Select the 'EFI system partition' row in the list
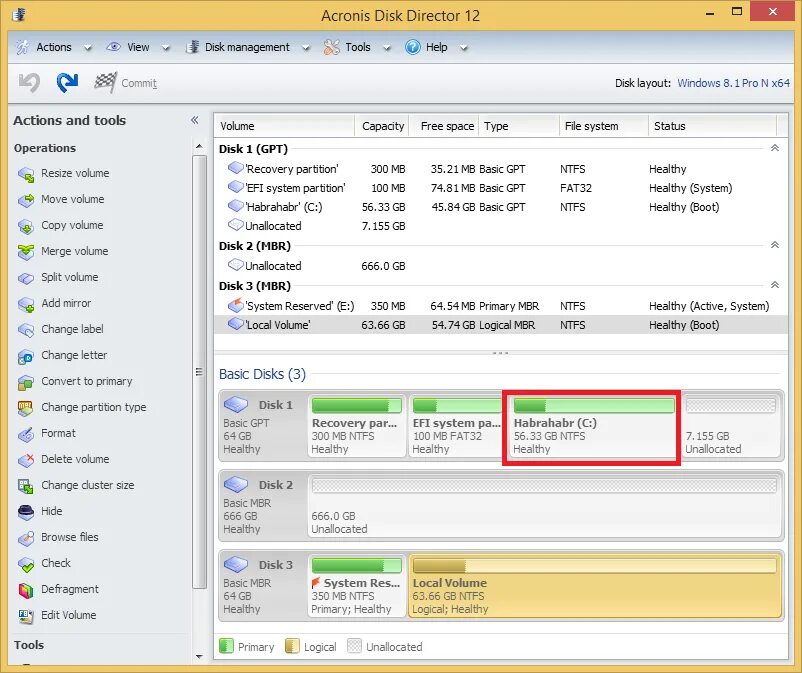The width and height of the screenshot is (802, 673). pyautogui.click(x=501, y=188)
